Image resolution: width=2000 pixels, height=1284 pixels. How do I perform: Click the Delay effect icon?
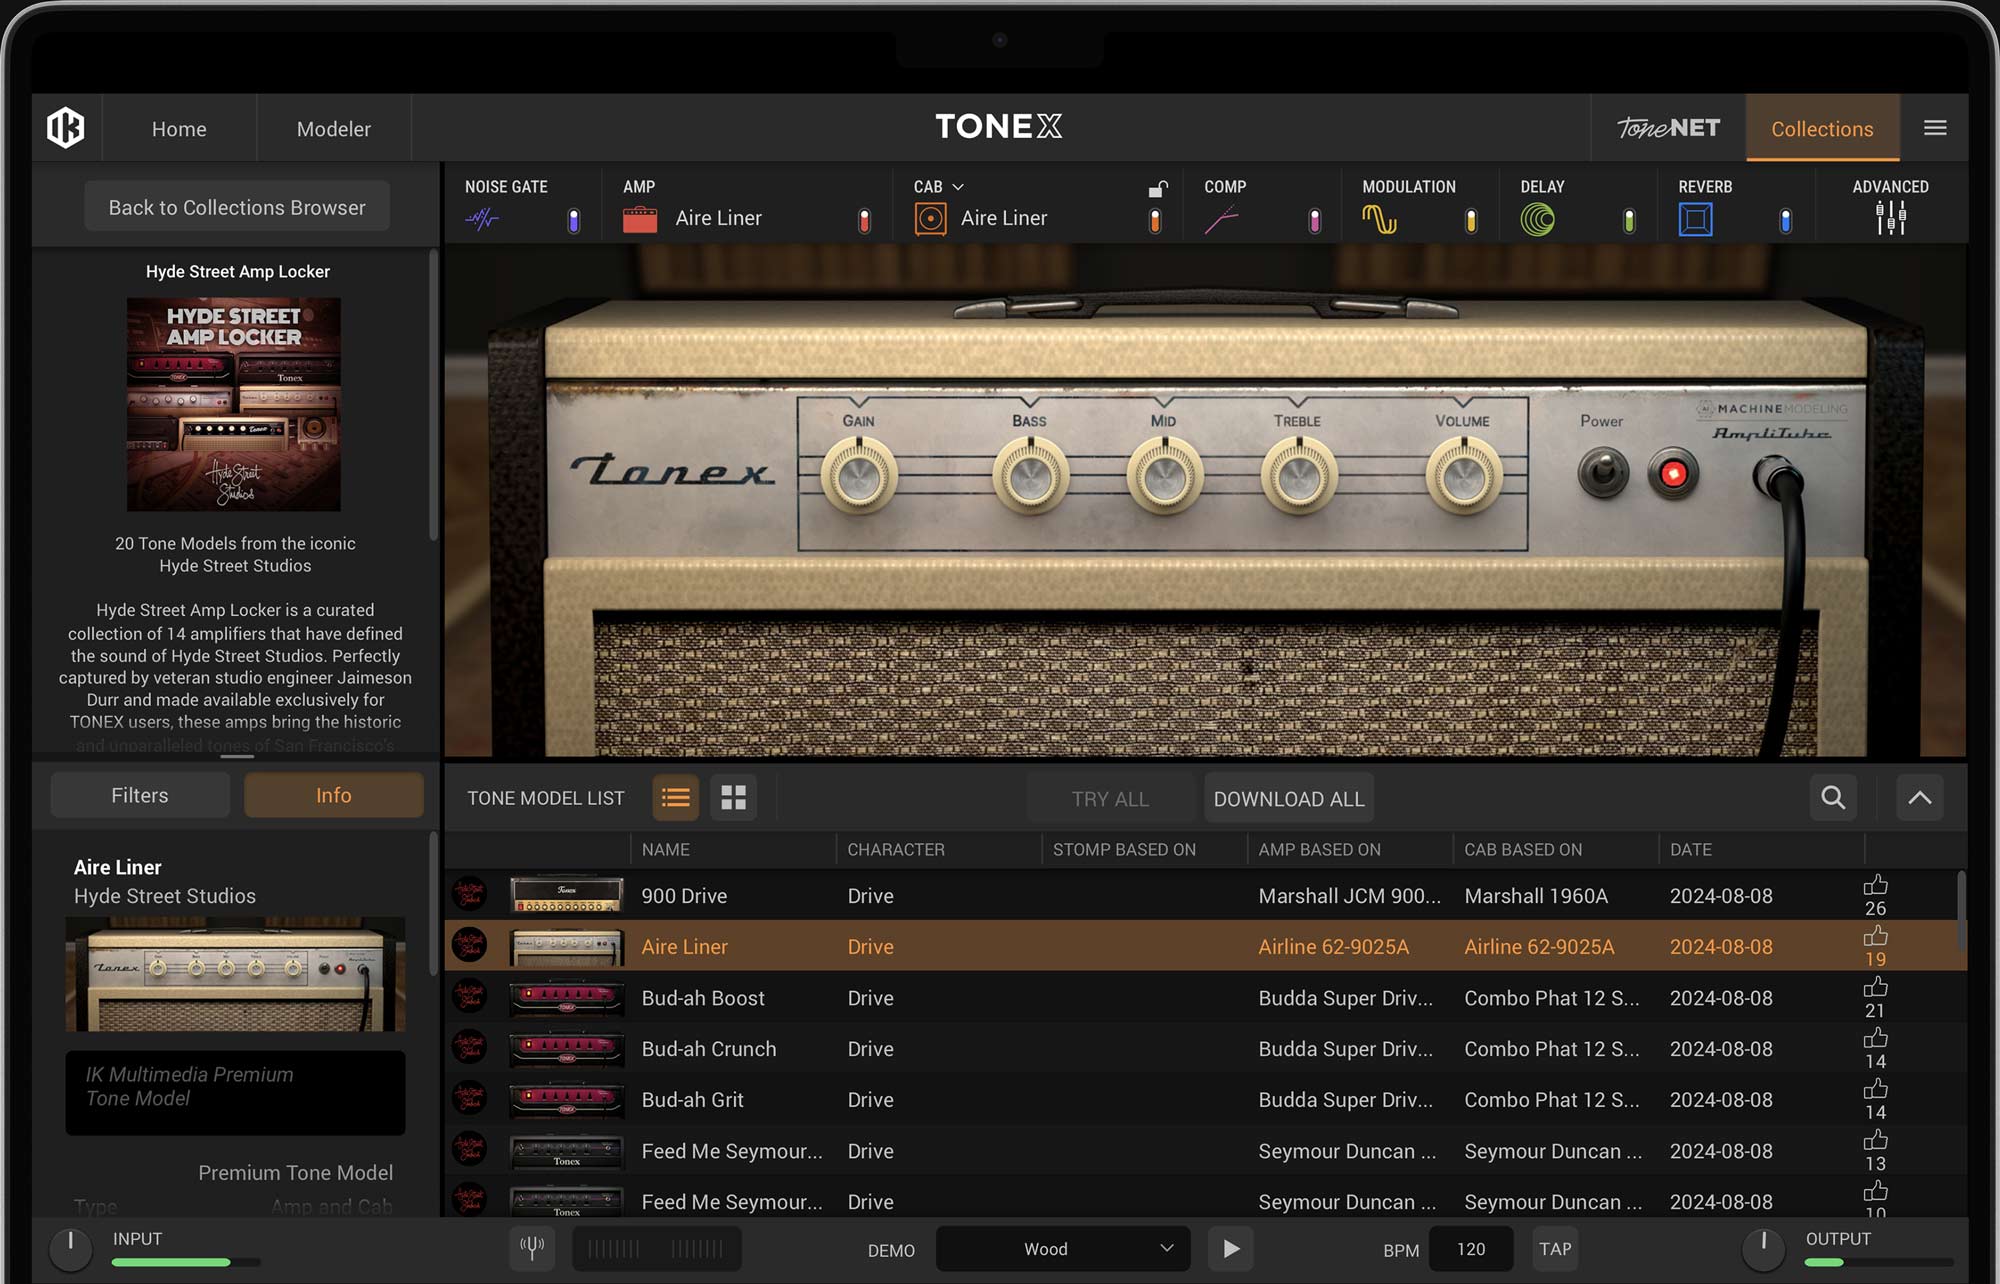pos(1538,217)
